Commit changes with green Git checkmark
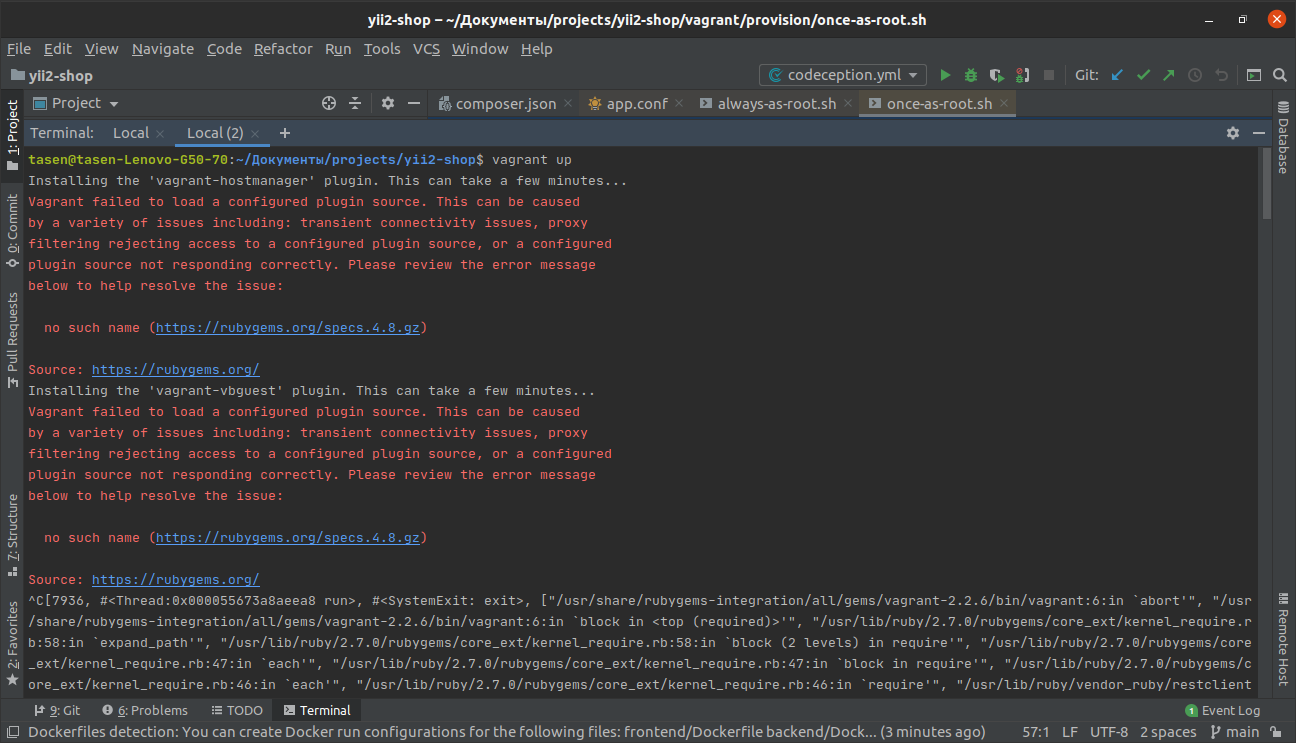The height and width of the screenshot is (743, 1296). coord(1143,75)
